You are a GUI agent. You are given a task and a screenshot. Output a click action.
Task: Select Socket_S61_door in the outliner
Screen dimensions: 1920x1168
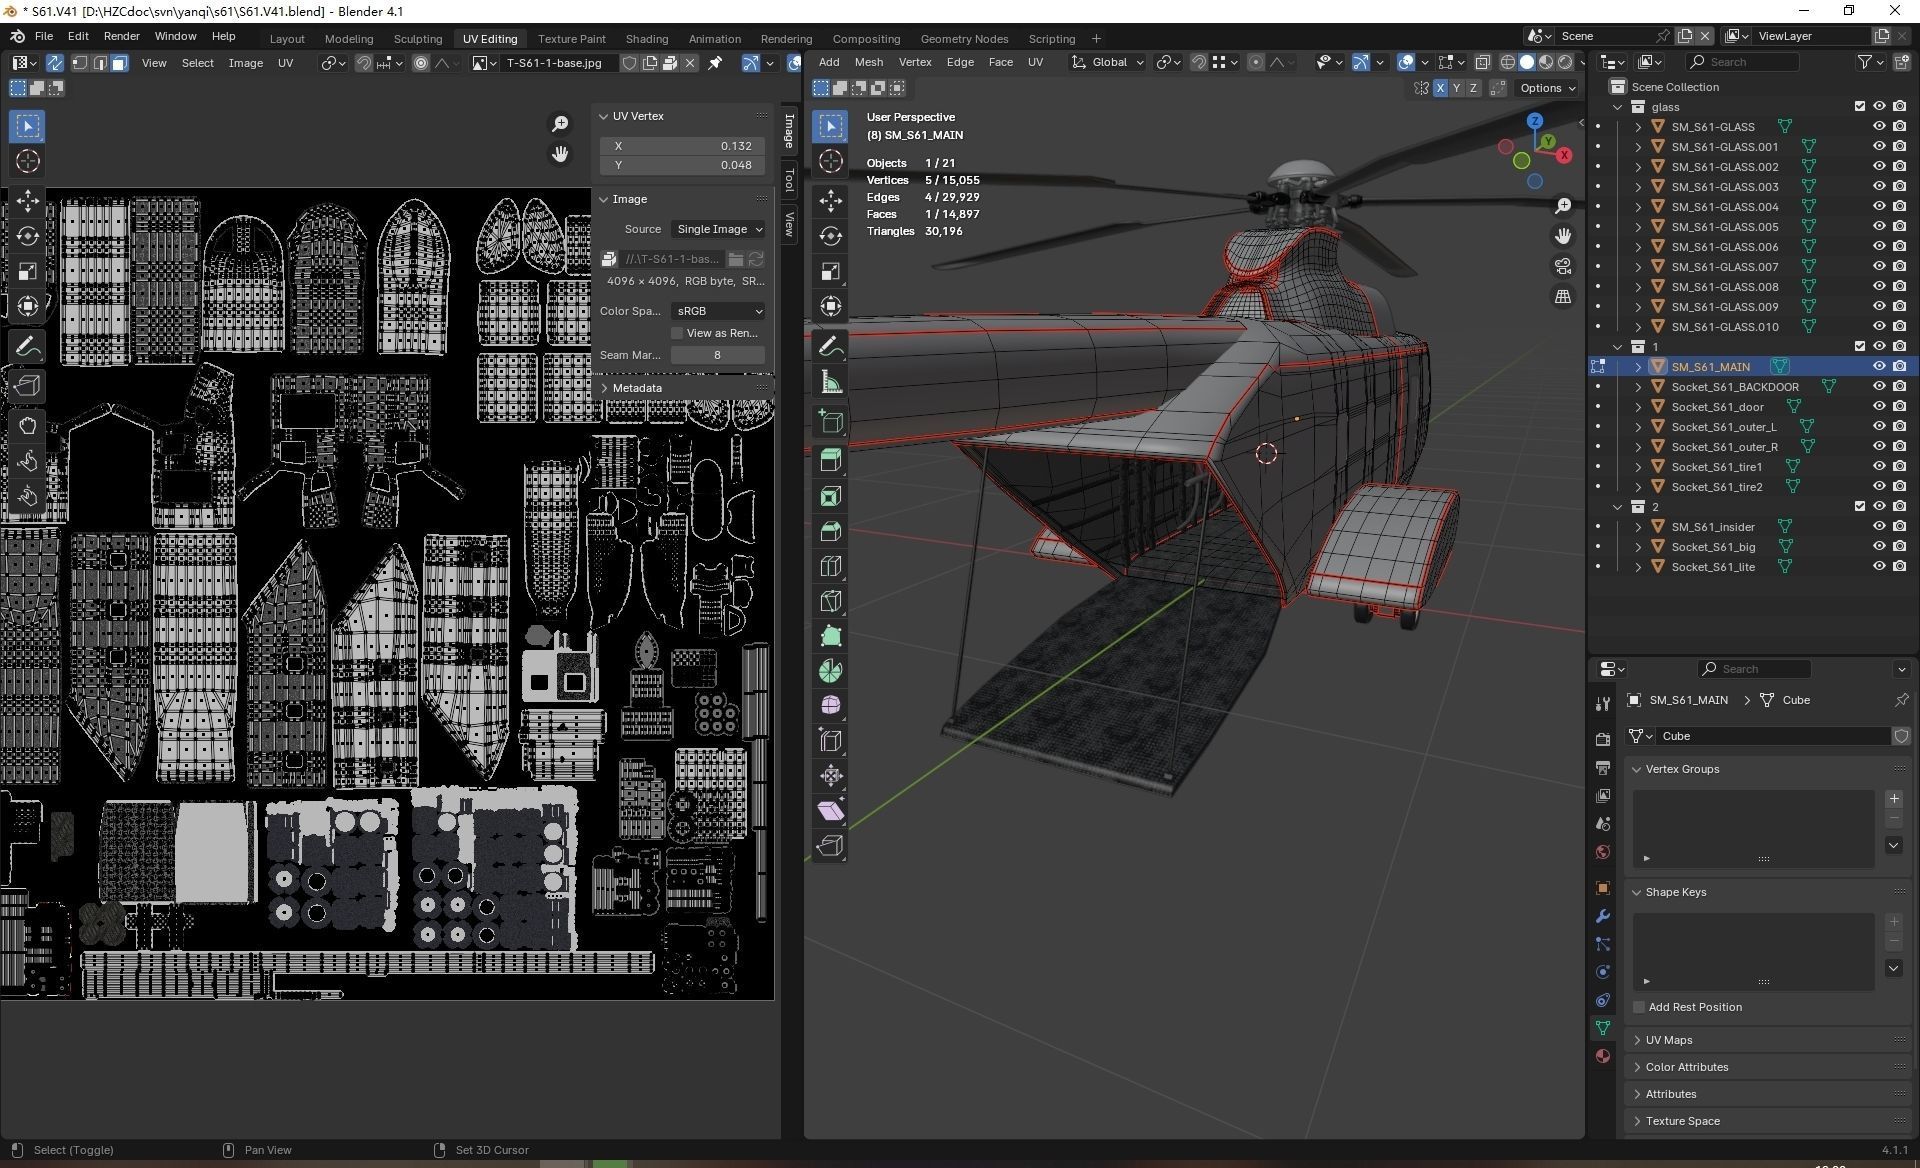pyautogui.click(x=1717, y=407)
